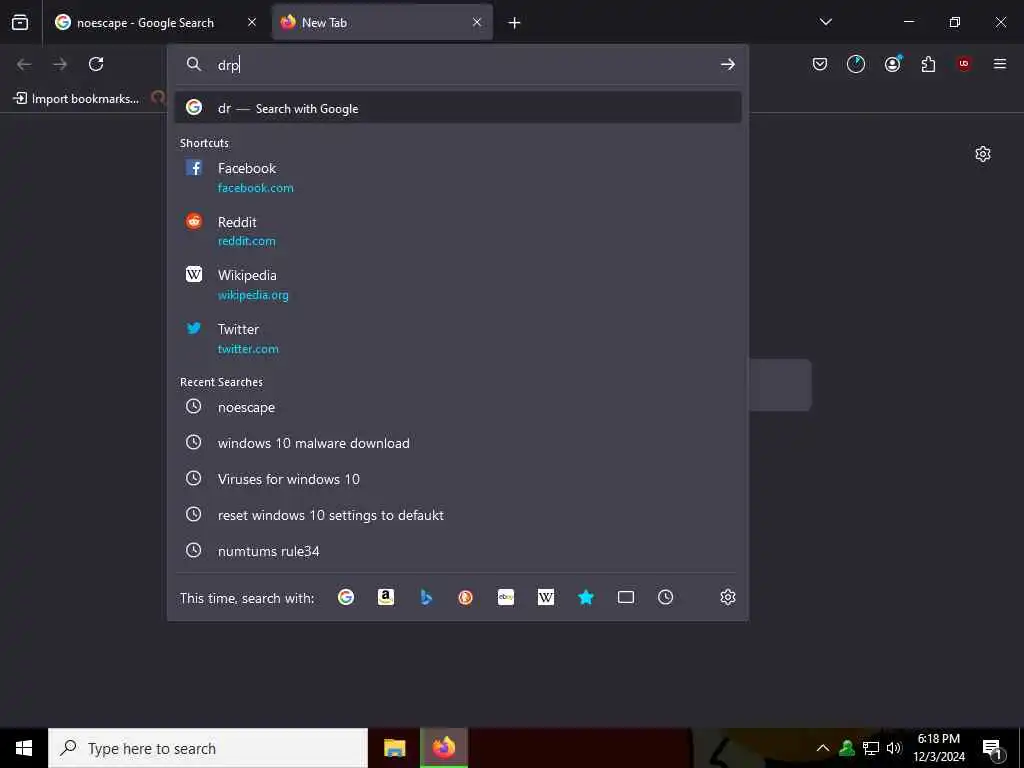Screen dimensions: 1024x768
Task: Select recent search Viruses for windows 10
Action: click(458, 479)
